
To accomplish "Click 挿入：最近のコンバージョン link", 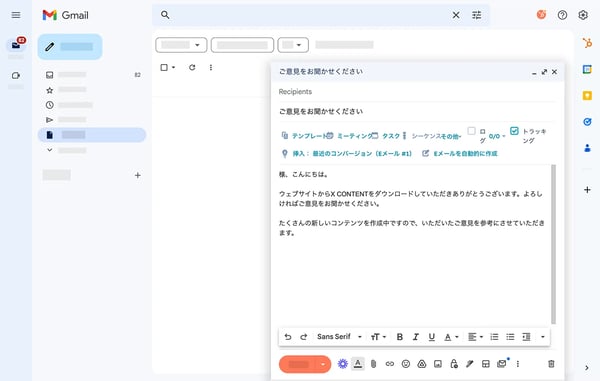I will [347, 153].
